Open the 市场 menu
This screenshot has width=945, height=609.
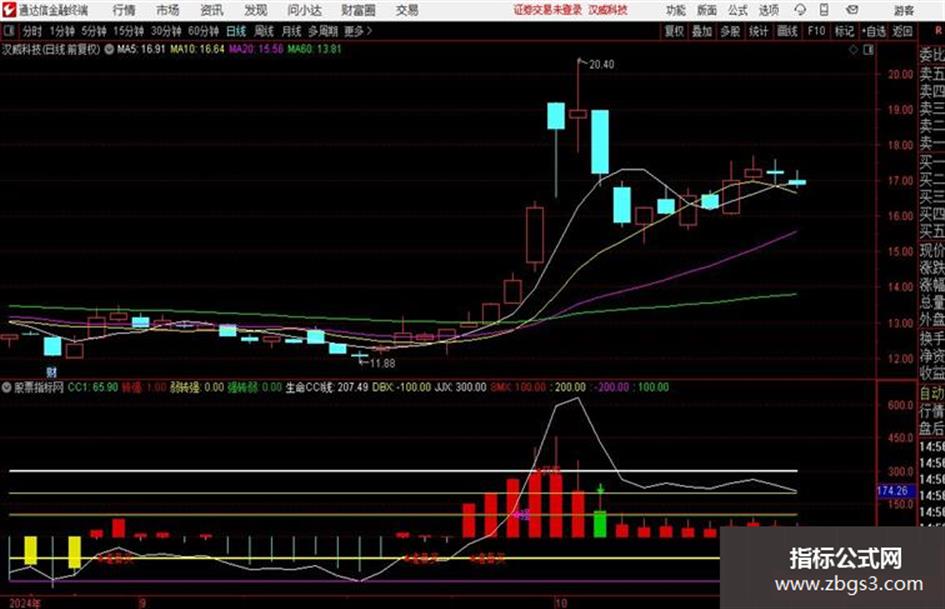point(168,10)
